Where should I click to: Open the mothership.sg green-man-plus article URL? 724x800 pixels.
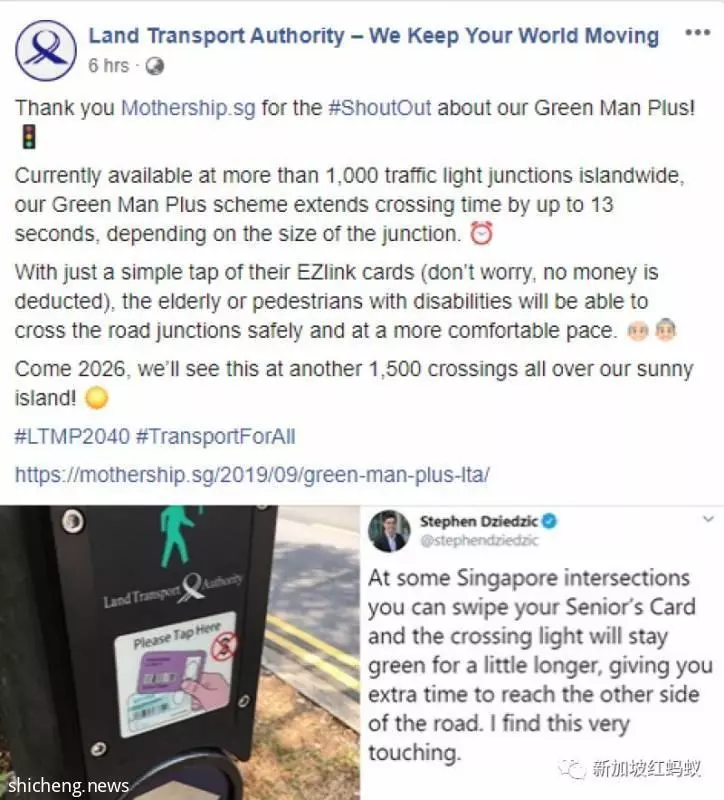(x=252, y=474)
